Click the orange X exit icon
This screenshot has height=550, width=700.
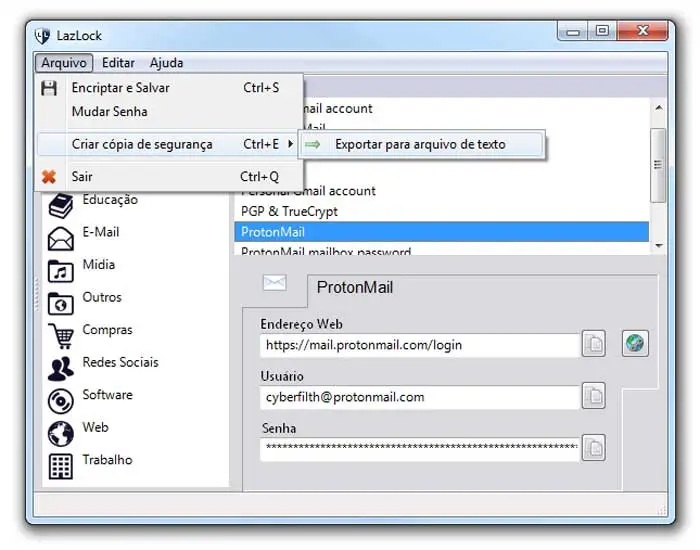click(49, 177)
